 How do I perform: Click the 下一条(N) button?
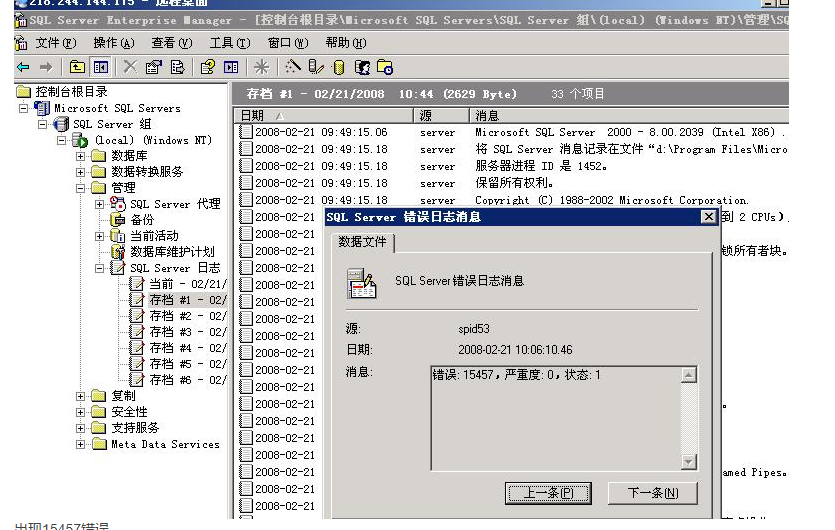(653, 493)
